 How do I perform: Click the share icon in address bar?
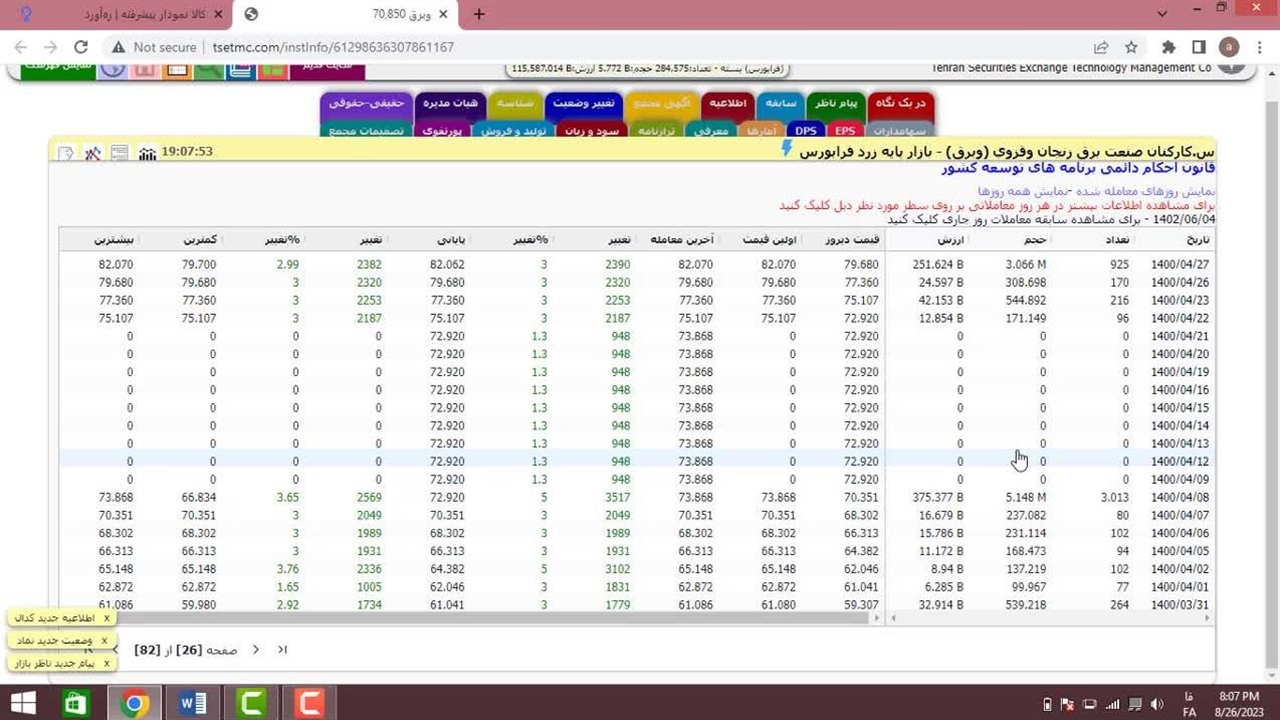(1101, 47)
